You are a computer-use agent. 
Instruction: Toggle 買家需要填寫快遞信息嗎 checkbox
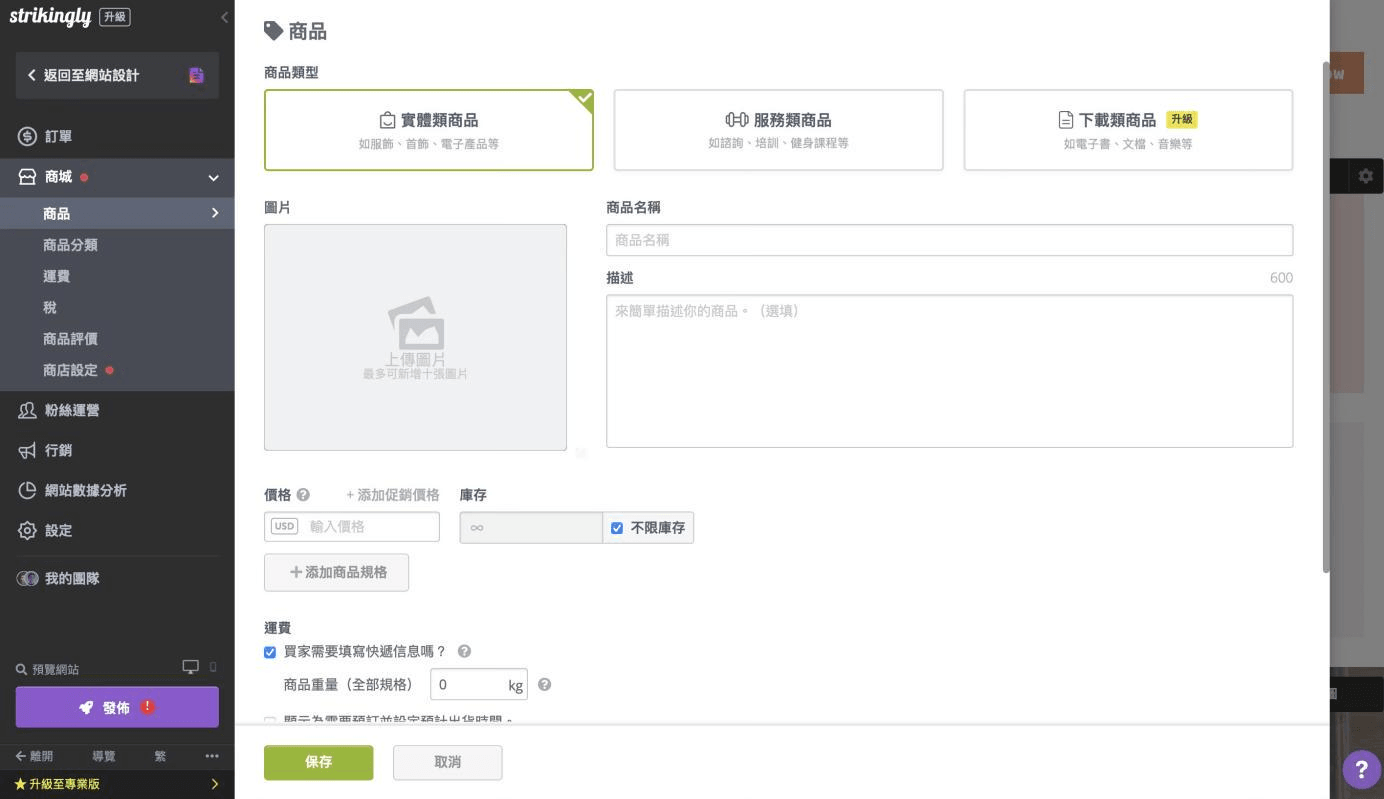[270, 652]
